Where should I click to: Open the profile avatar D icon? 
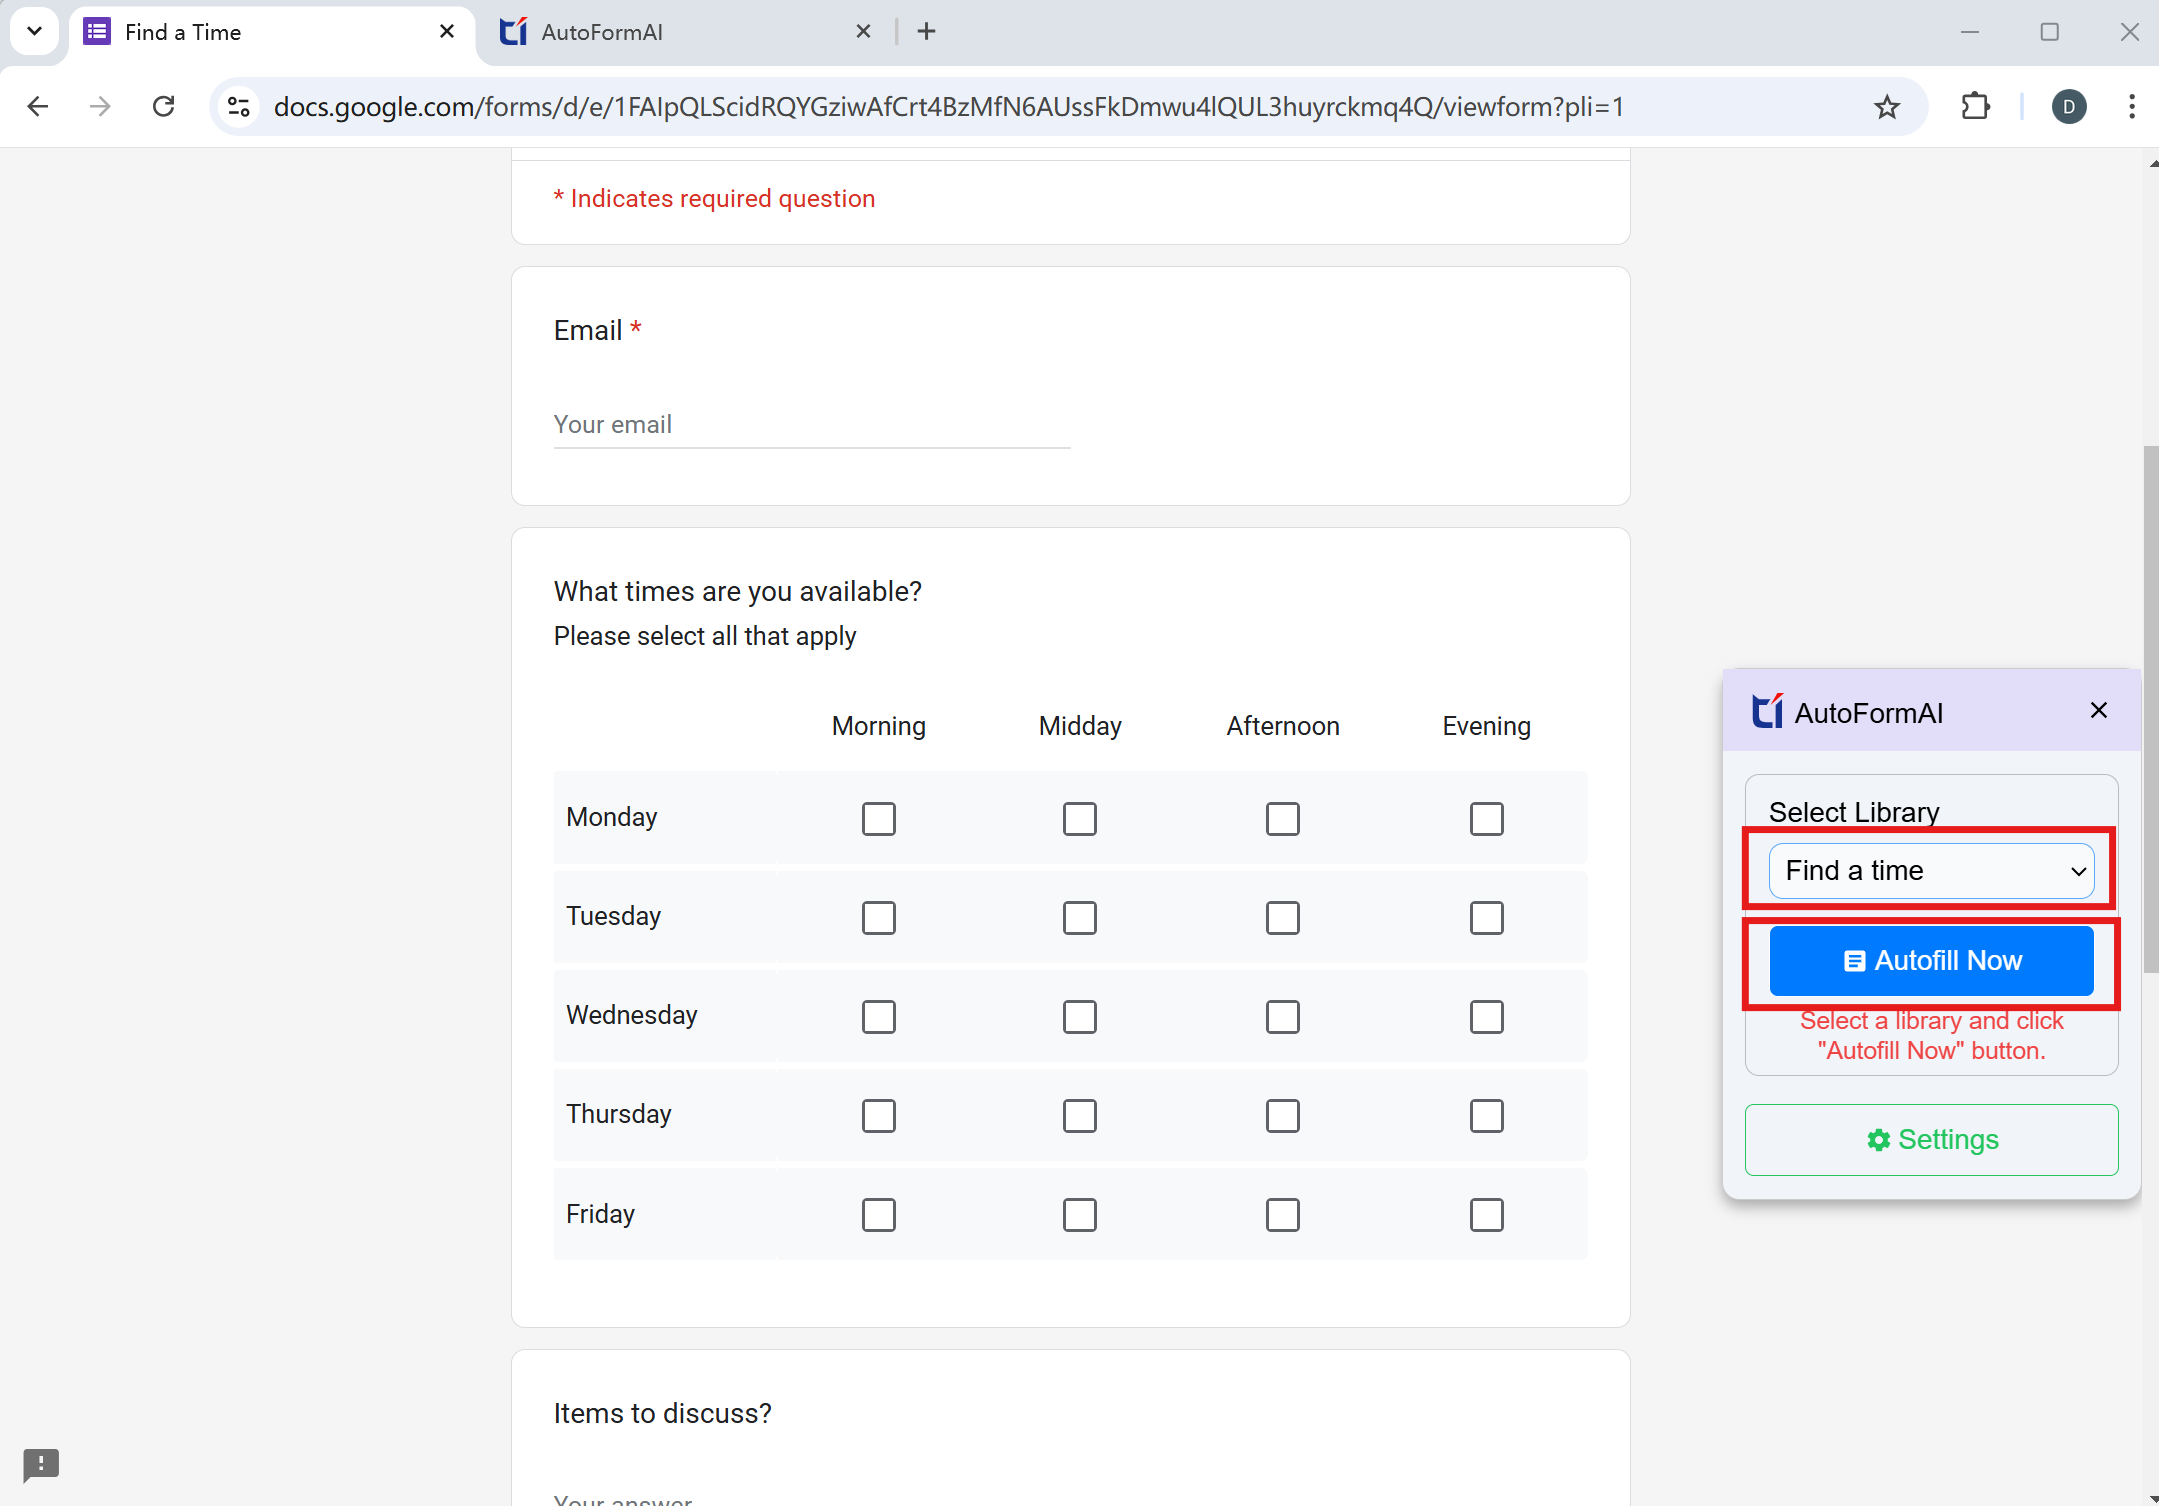tap(2069, 107)
